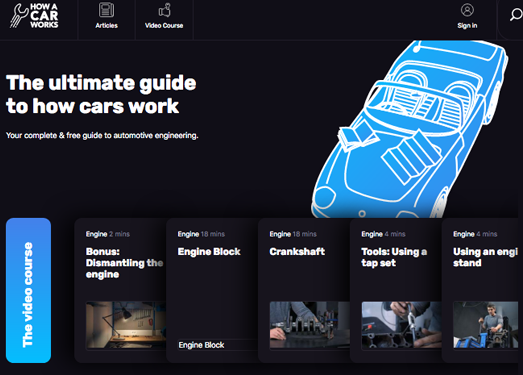Click 'Engine 4 mins' label on engine stand card
This screenshot has width=523, height=375.
tap(475, 234)
